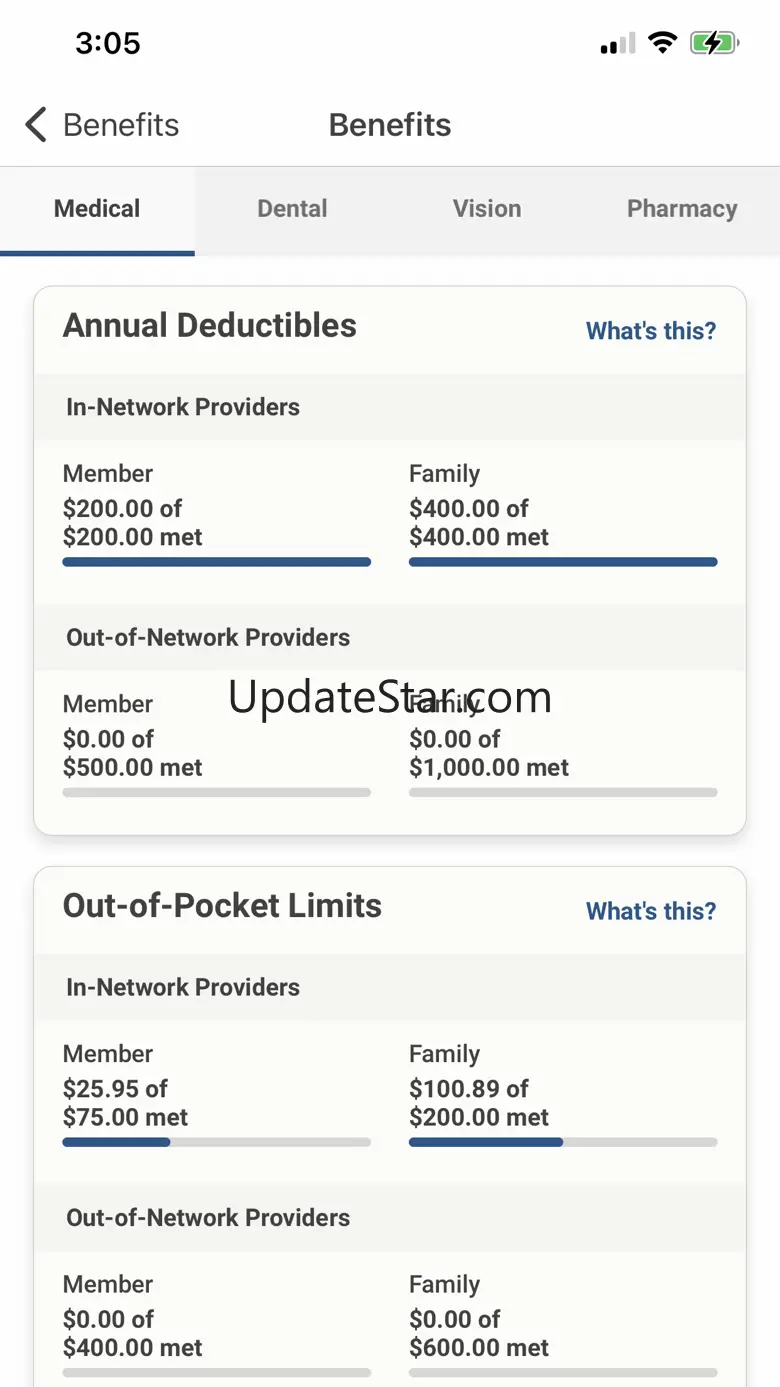Tap the back chevron arrow icon

tap(36, 125)
